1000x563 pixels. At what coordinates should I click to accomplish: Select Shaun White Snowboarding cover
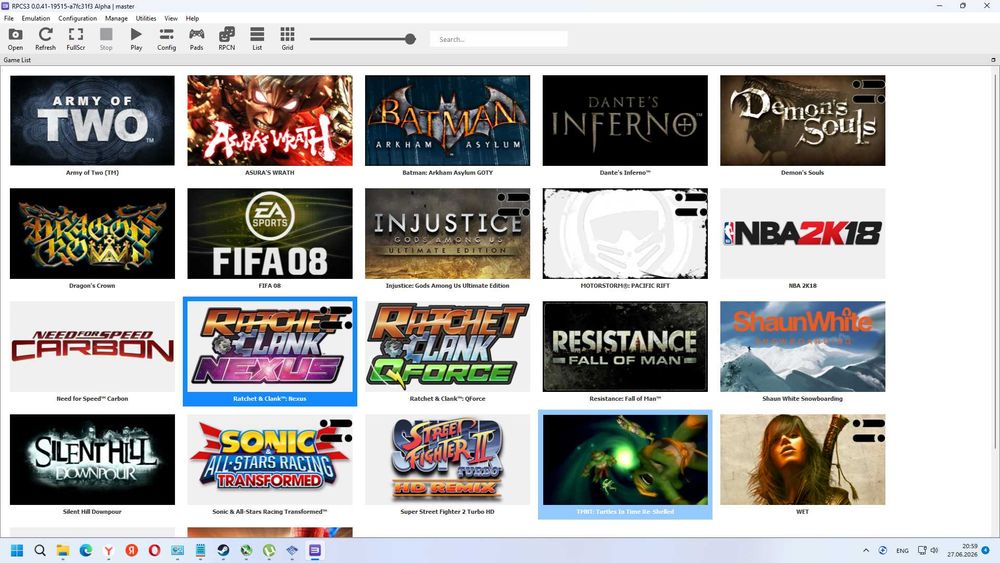[802, 346]
